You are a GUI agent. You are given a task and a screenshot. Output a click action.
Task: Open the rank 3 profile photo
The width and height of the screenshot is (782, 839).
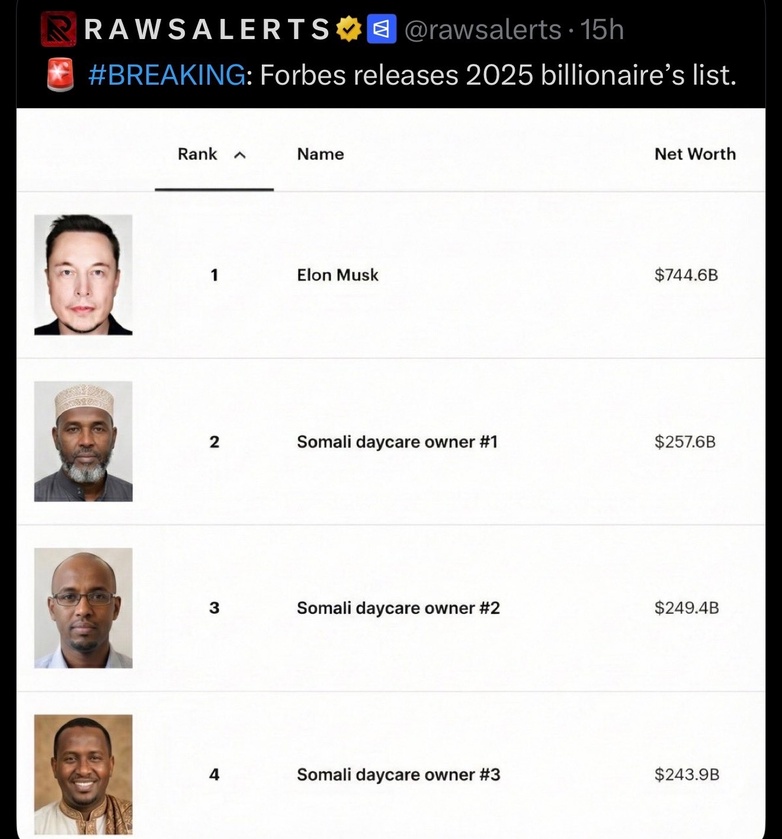point(83,607)
